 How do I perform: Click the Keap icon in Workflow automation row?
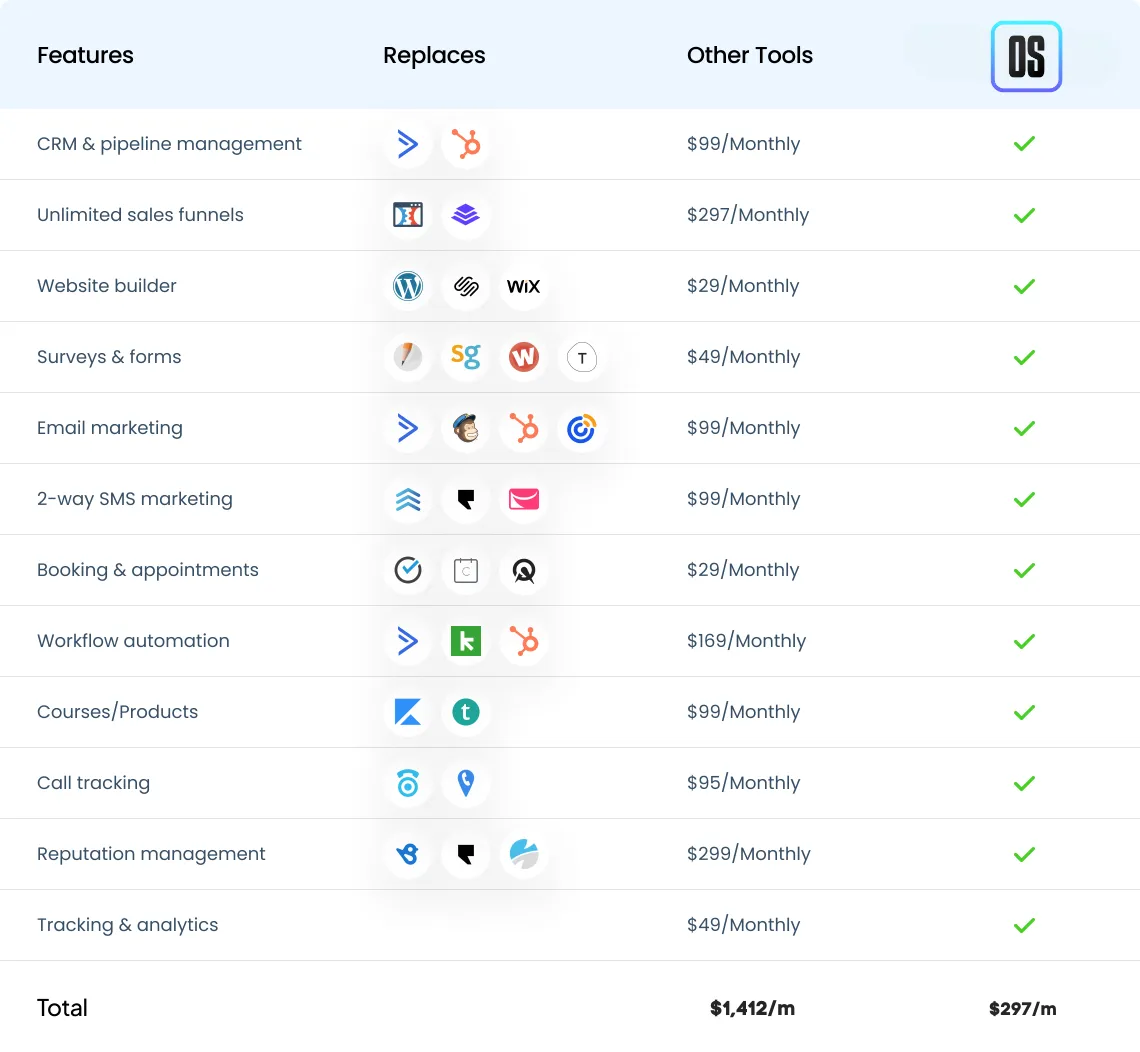coord(465,641)
